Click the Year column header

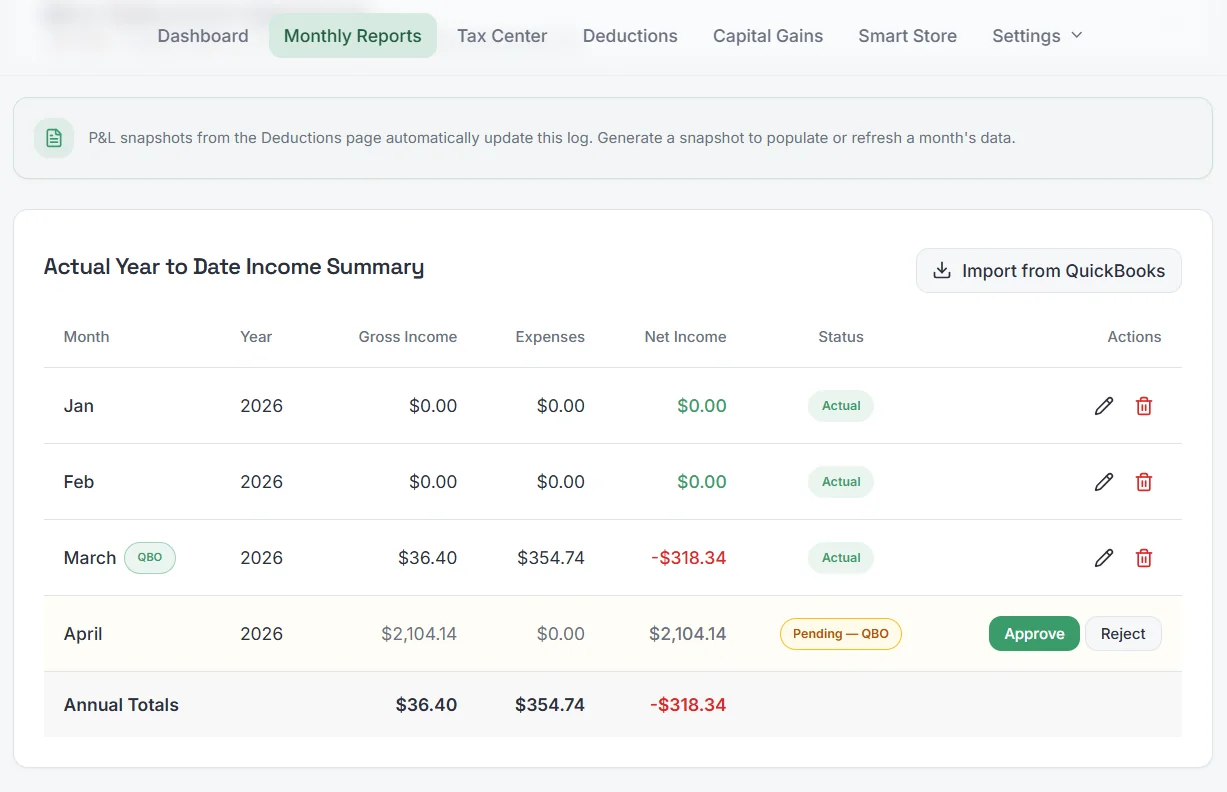(x=256, y=337)
